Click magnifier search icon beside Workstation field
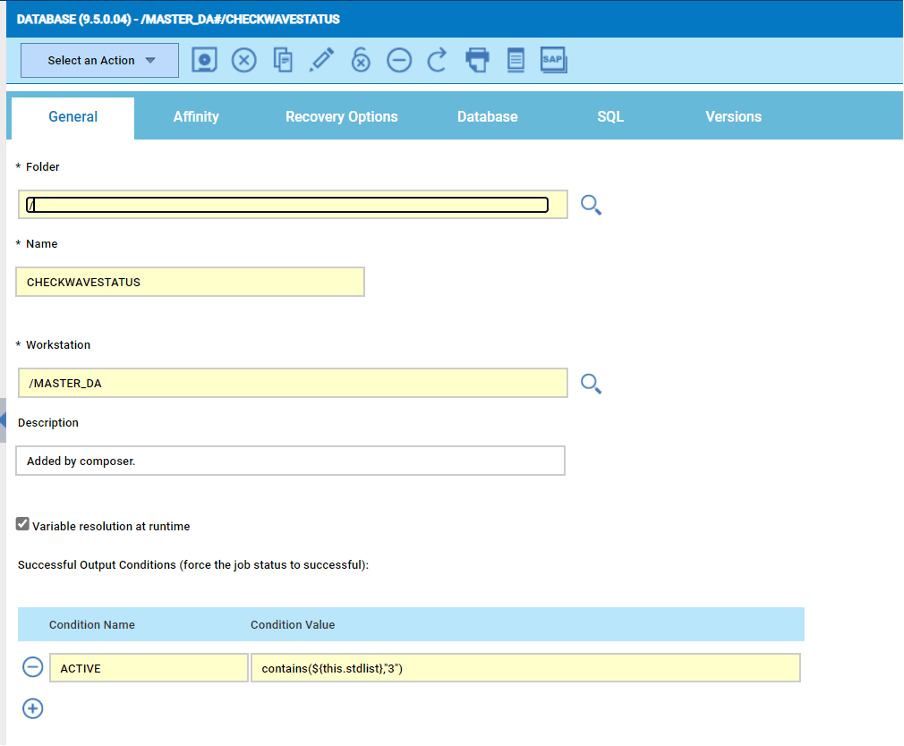Viewport: 904px width, 746px height. [591, 384]
